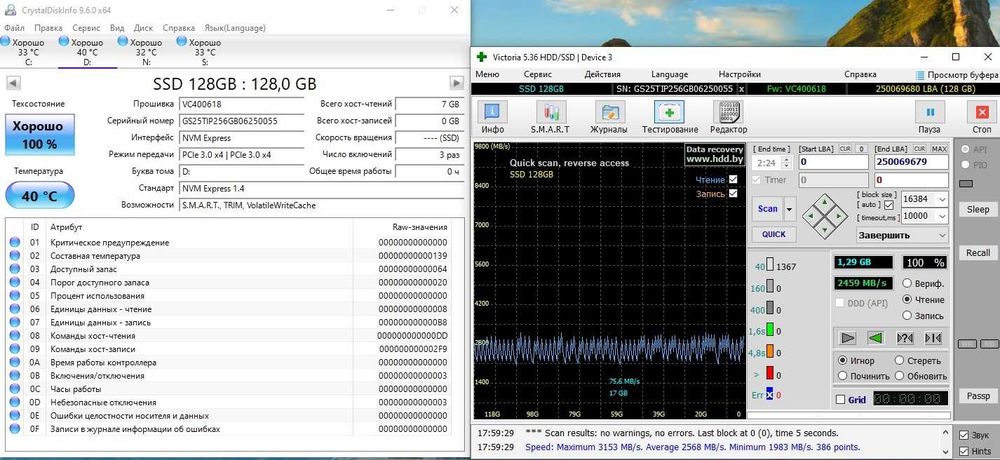Open Настройки menu in Victoria
The image size is (1000, 460).
[x=739, y=75]
